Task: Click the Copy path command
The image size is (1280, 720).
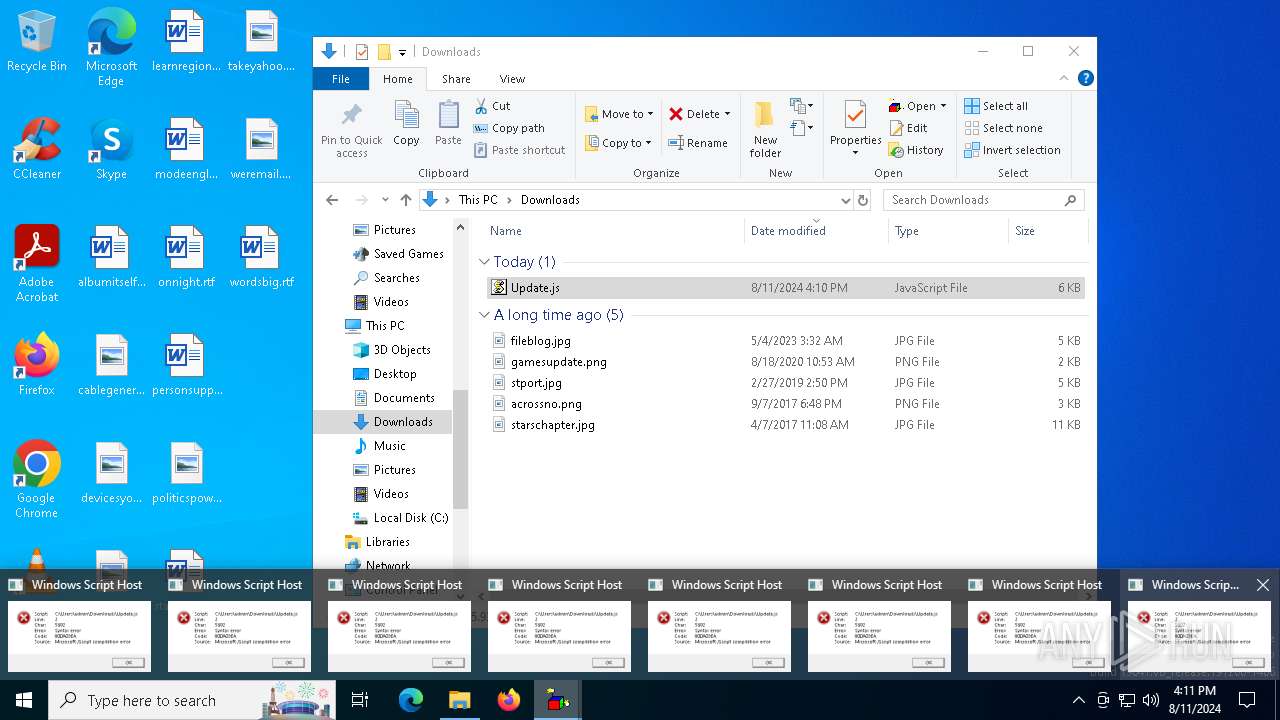Action: coord(509,128)
